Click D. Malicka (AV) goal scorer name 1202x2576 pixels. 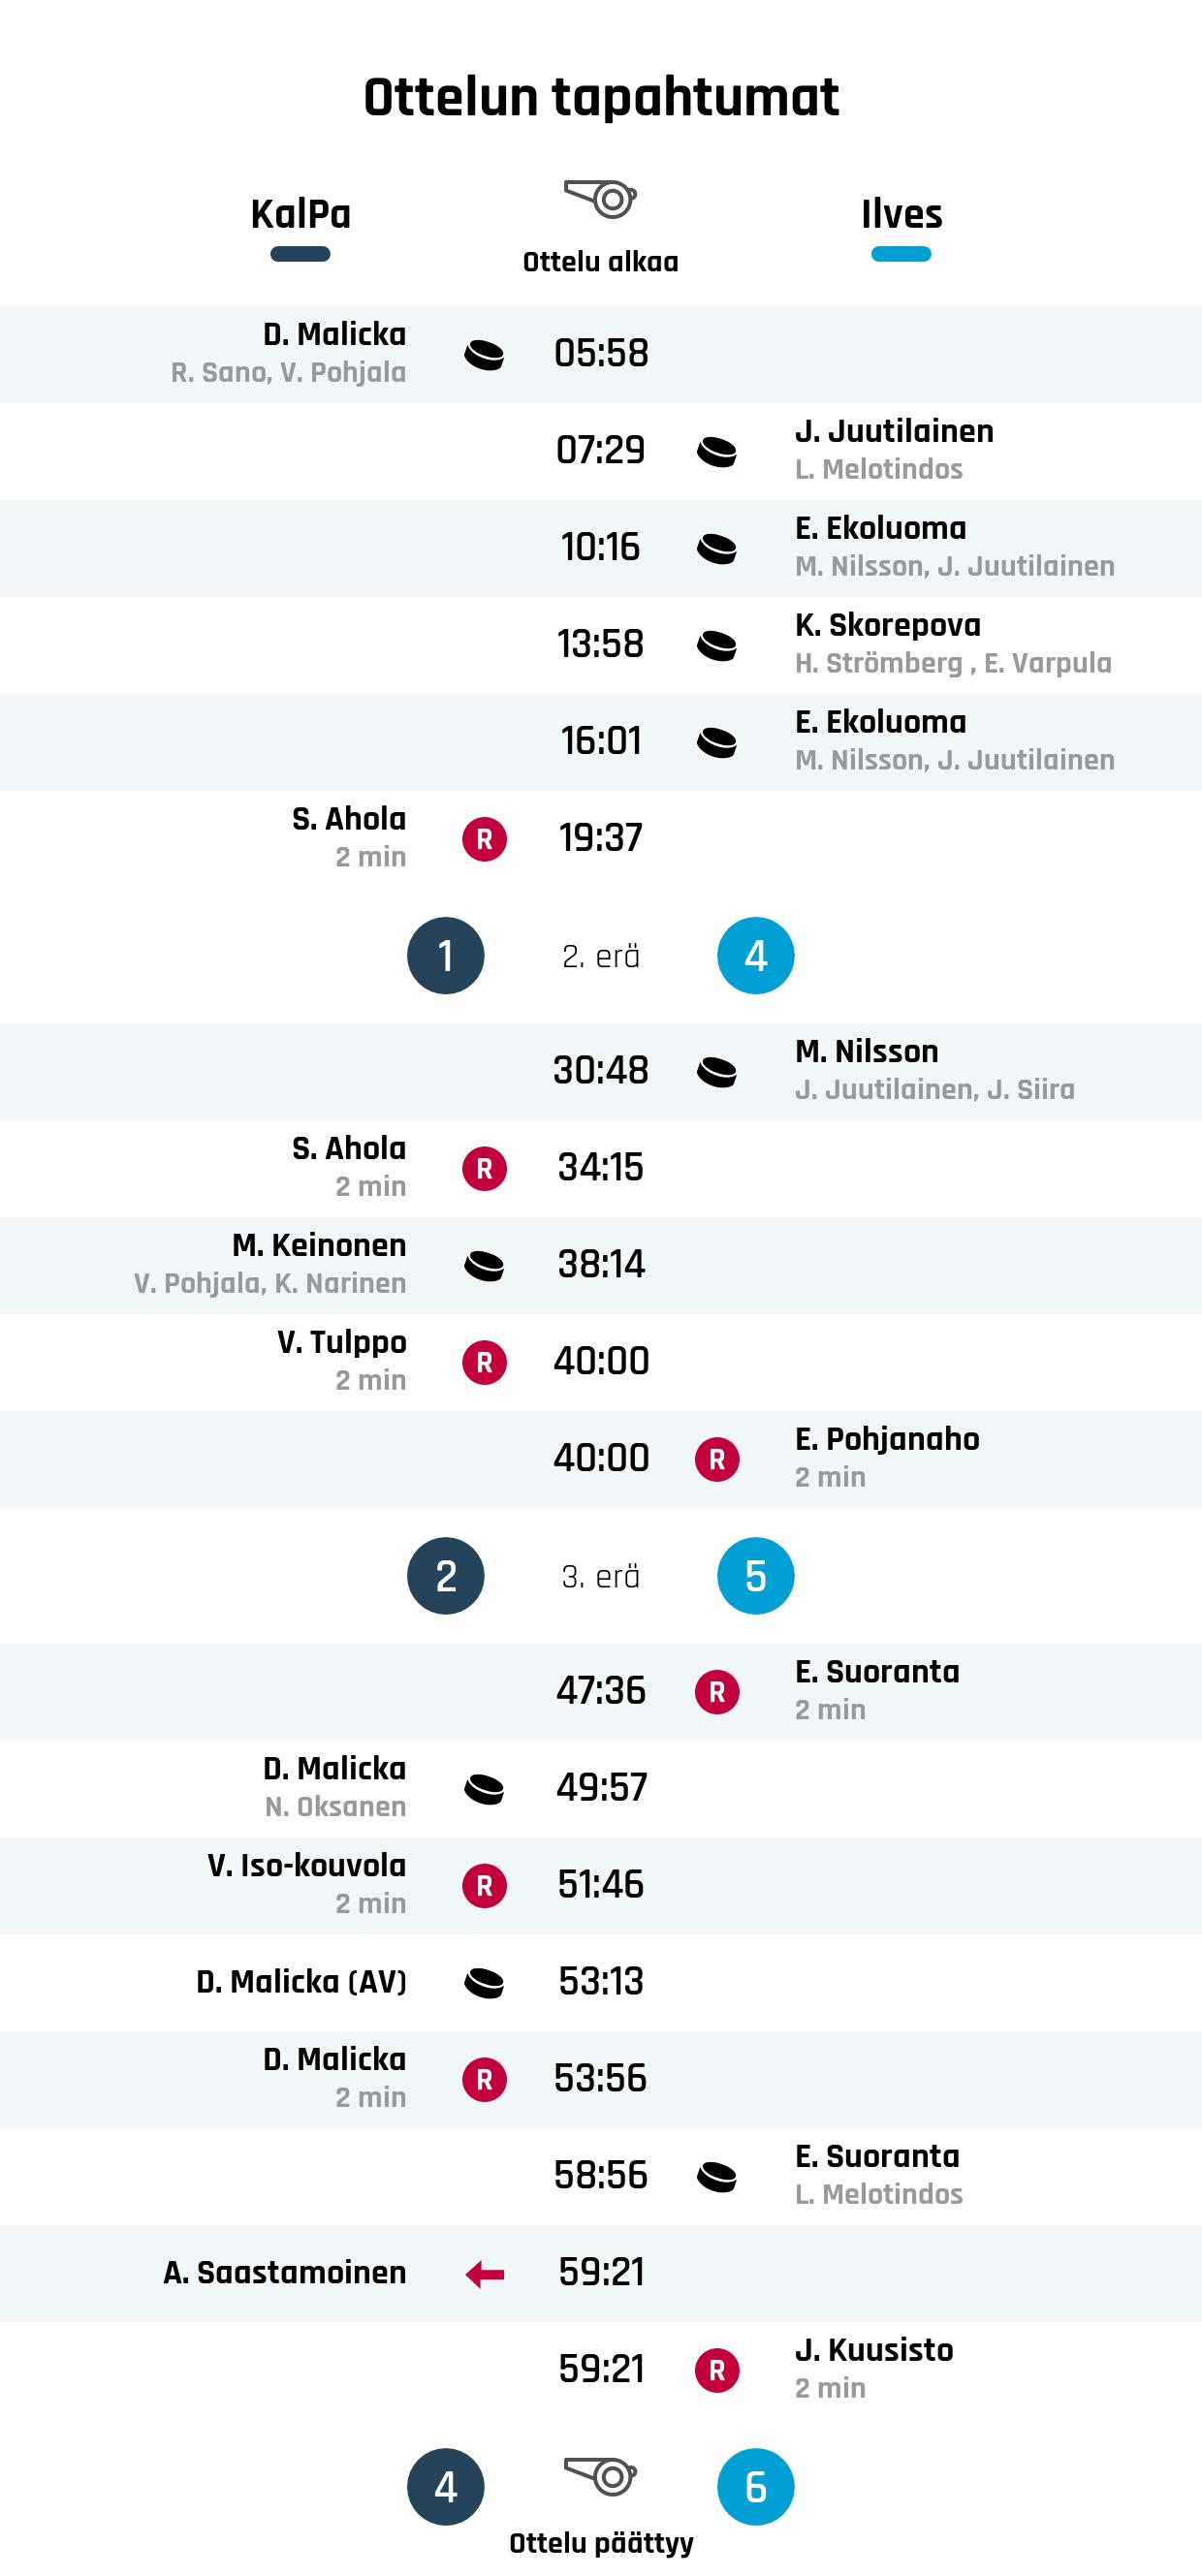(301, 1981)
